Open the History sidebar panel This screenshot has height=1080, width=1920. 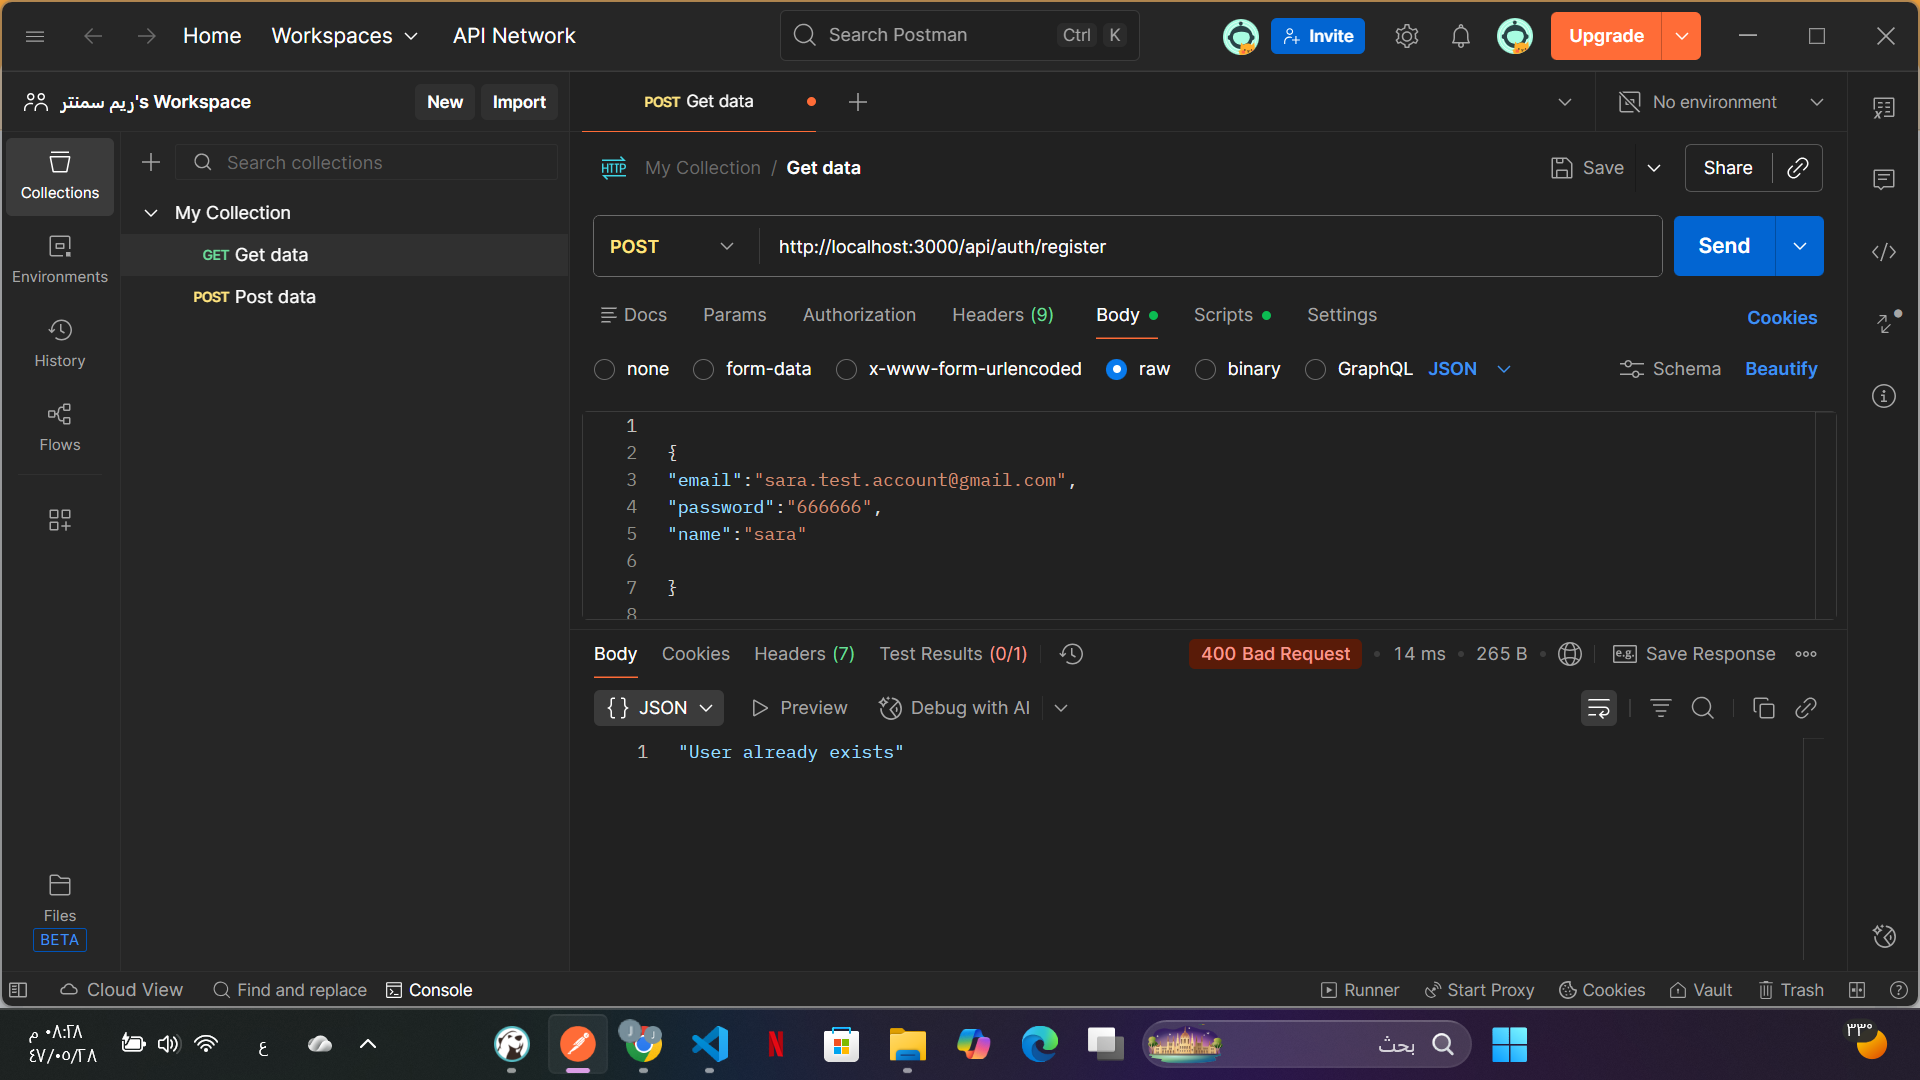pos(60,343)
